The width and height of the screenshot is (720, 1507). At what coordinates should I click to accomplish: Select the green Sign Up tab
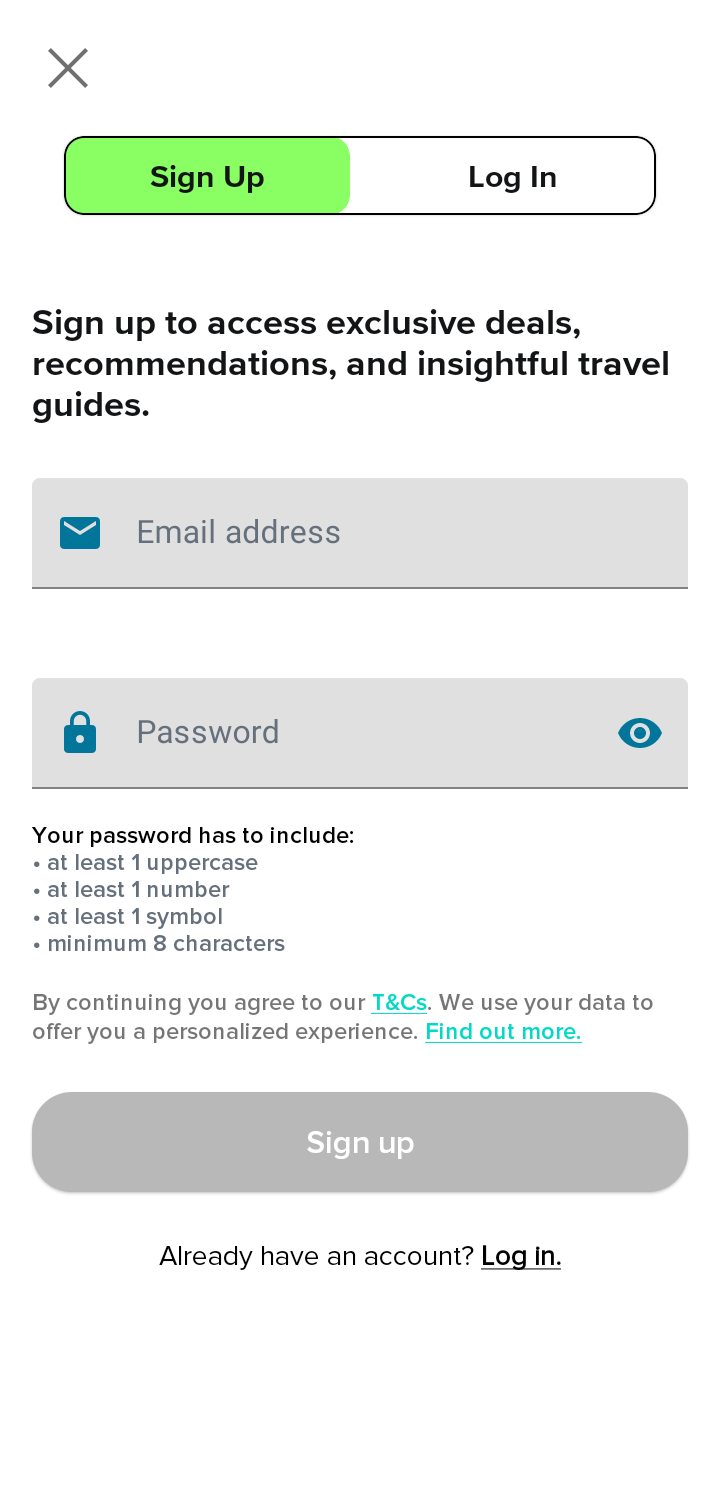click(208, 176)
